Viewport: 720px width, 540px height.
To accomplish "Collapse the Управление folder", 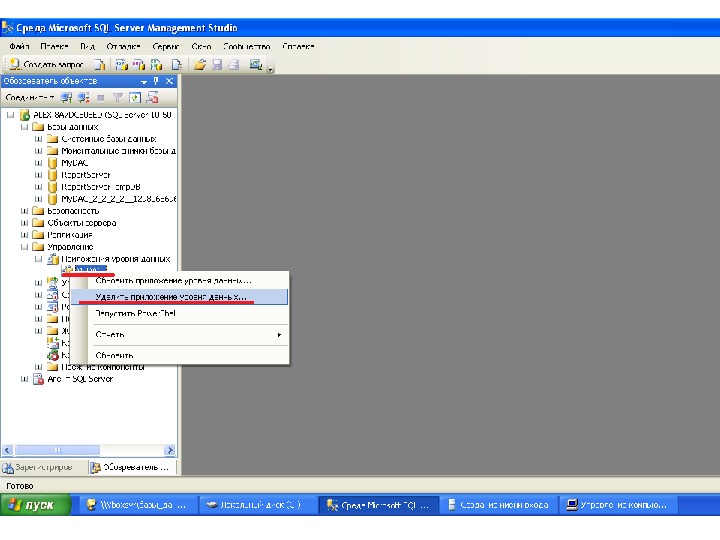I will pyautogui.click(x=24, y=247).
